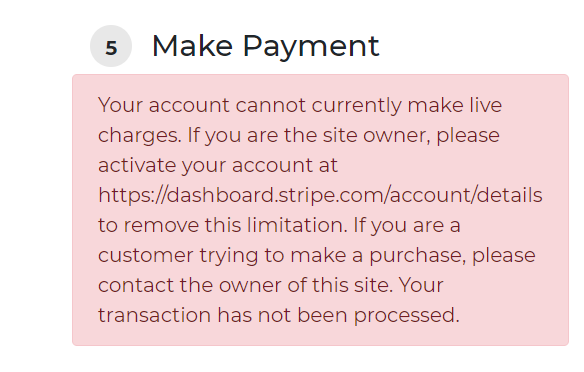Click the word 'please' after 'site owner,'

click(x=468, y=136)
